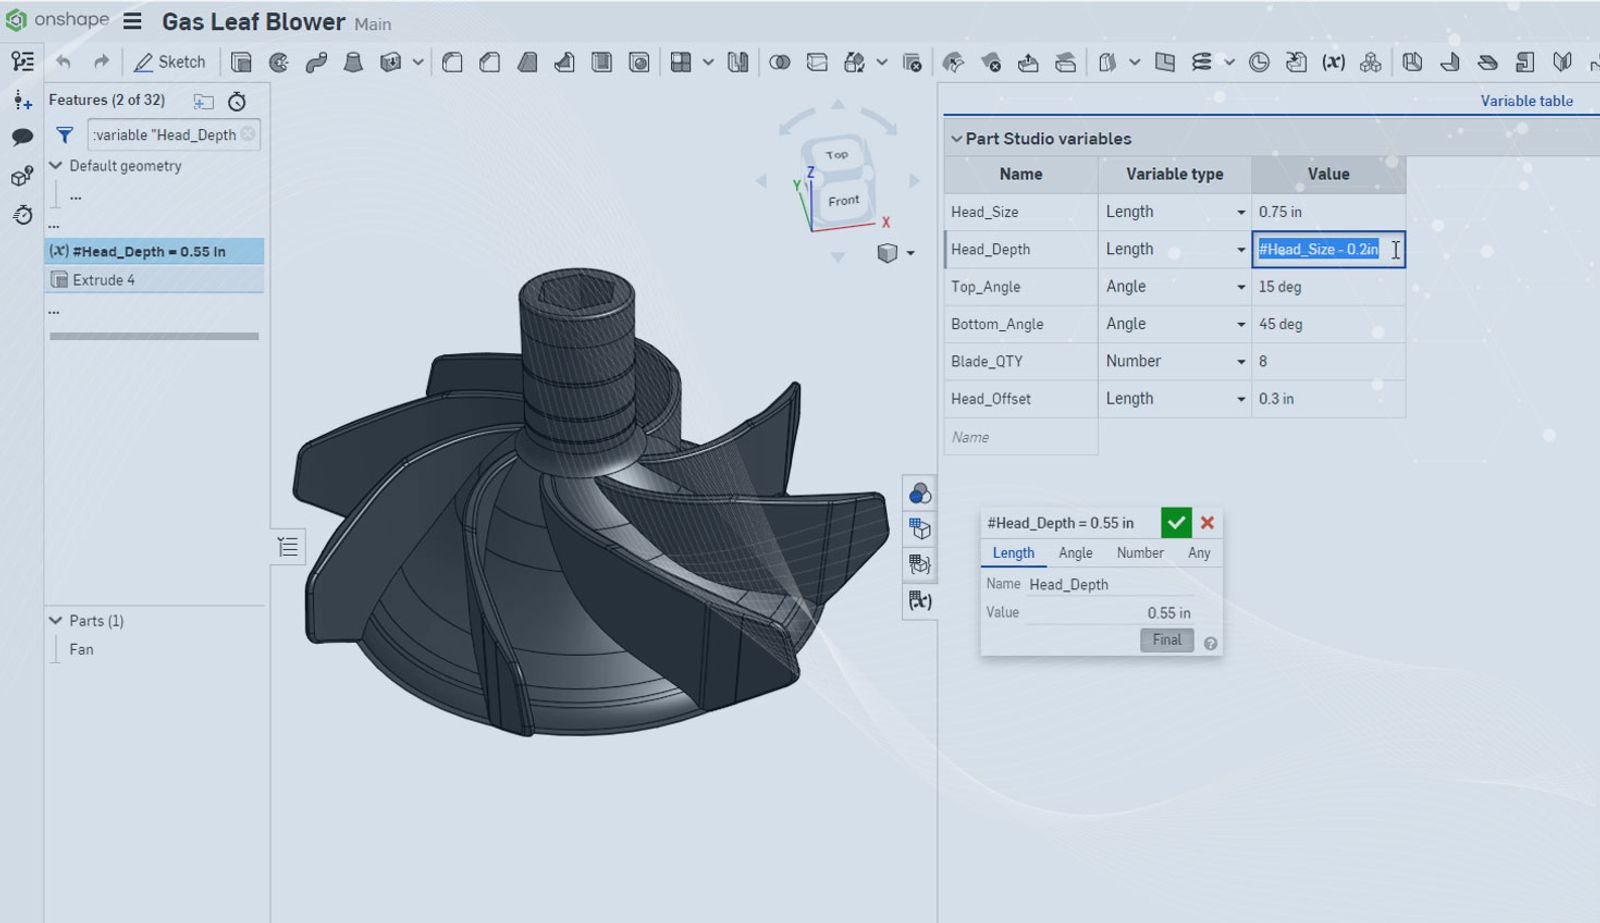Click the Sweep tool icon
This screenshot has width=1600, height=923.
(x=316, y=62)
